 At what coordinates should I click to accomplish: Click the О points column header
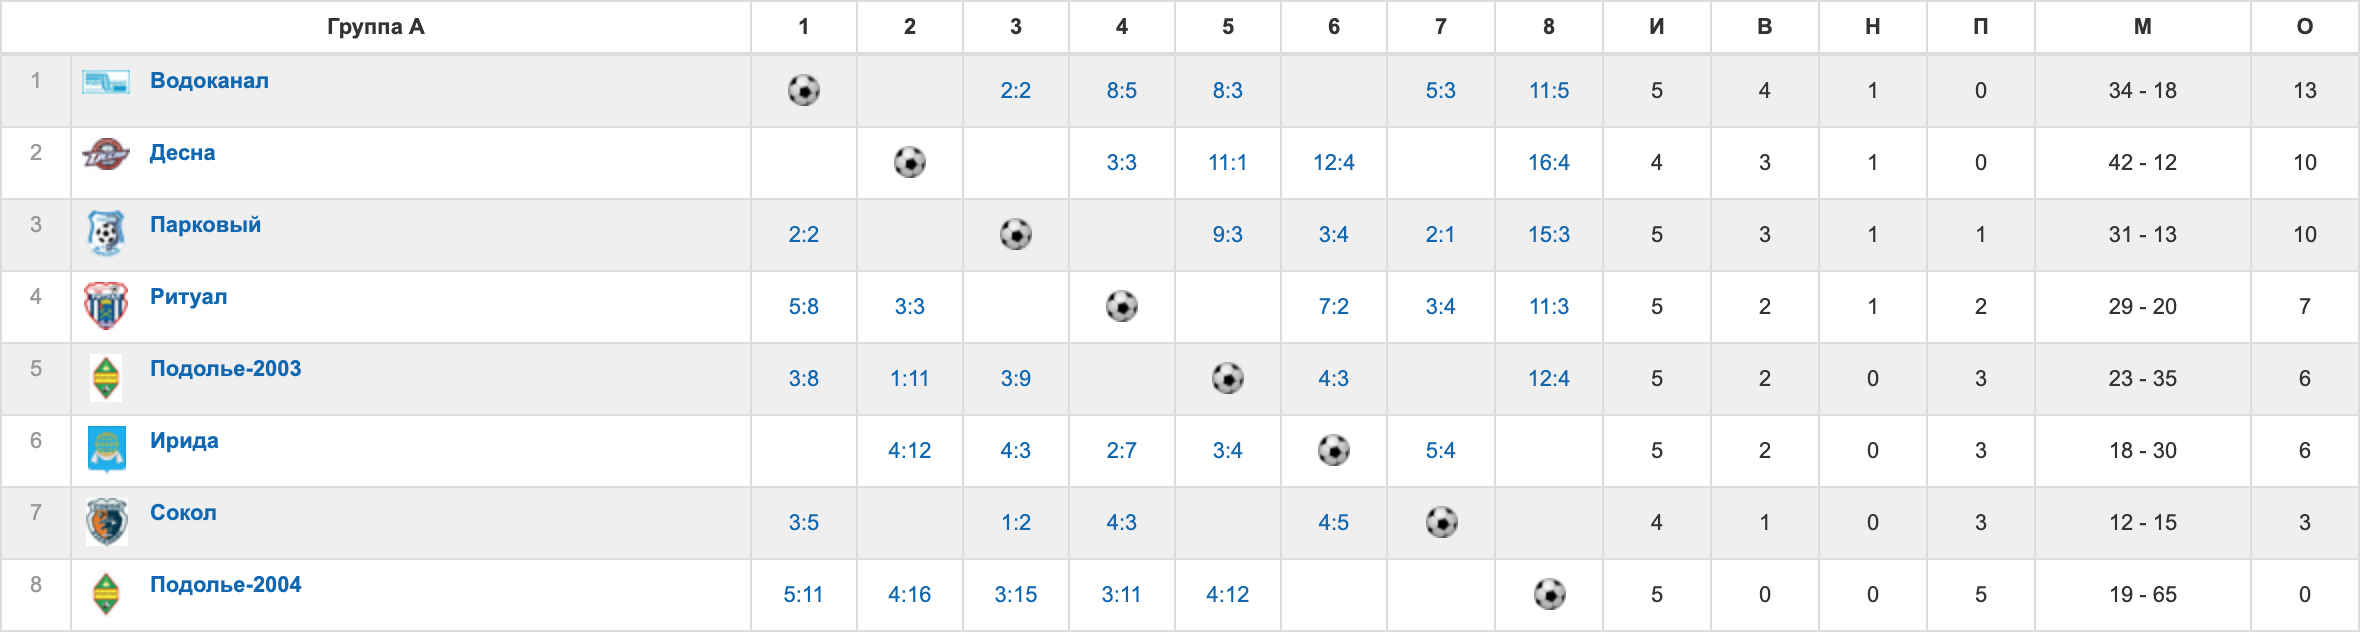coord(2305,27)
